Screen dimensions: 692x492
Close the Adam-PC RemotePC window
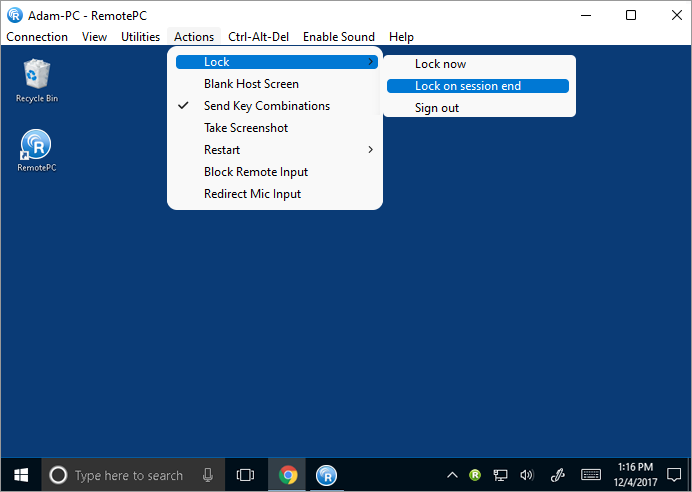tap(677, 15)
